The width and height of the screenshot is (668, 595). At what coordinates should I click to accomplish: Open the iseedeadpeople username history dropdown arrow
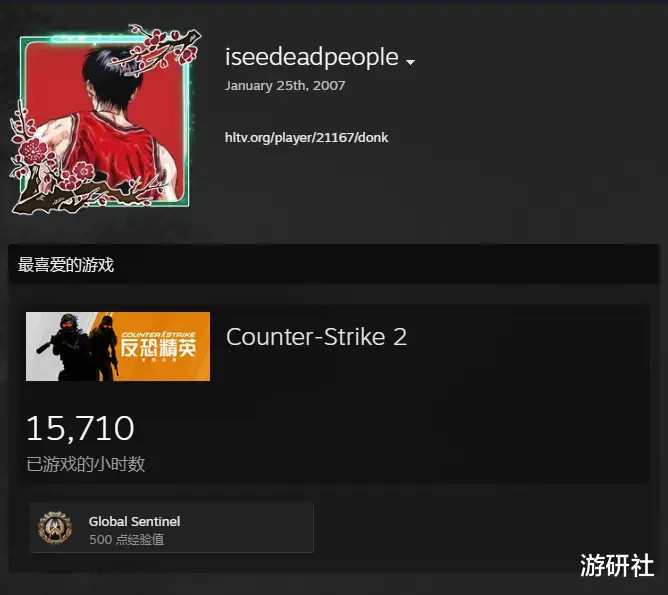point(410,62)
